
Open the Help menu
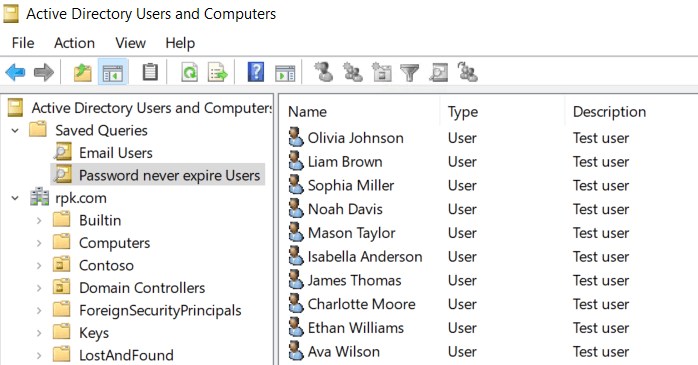coord(180,43)
